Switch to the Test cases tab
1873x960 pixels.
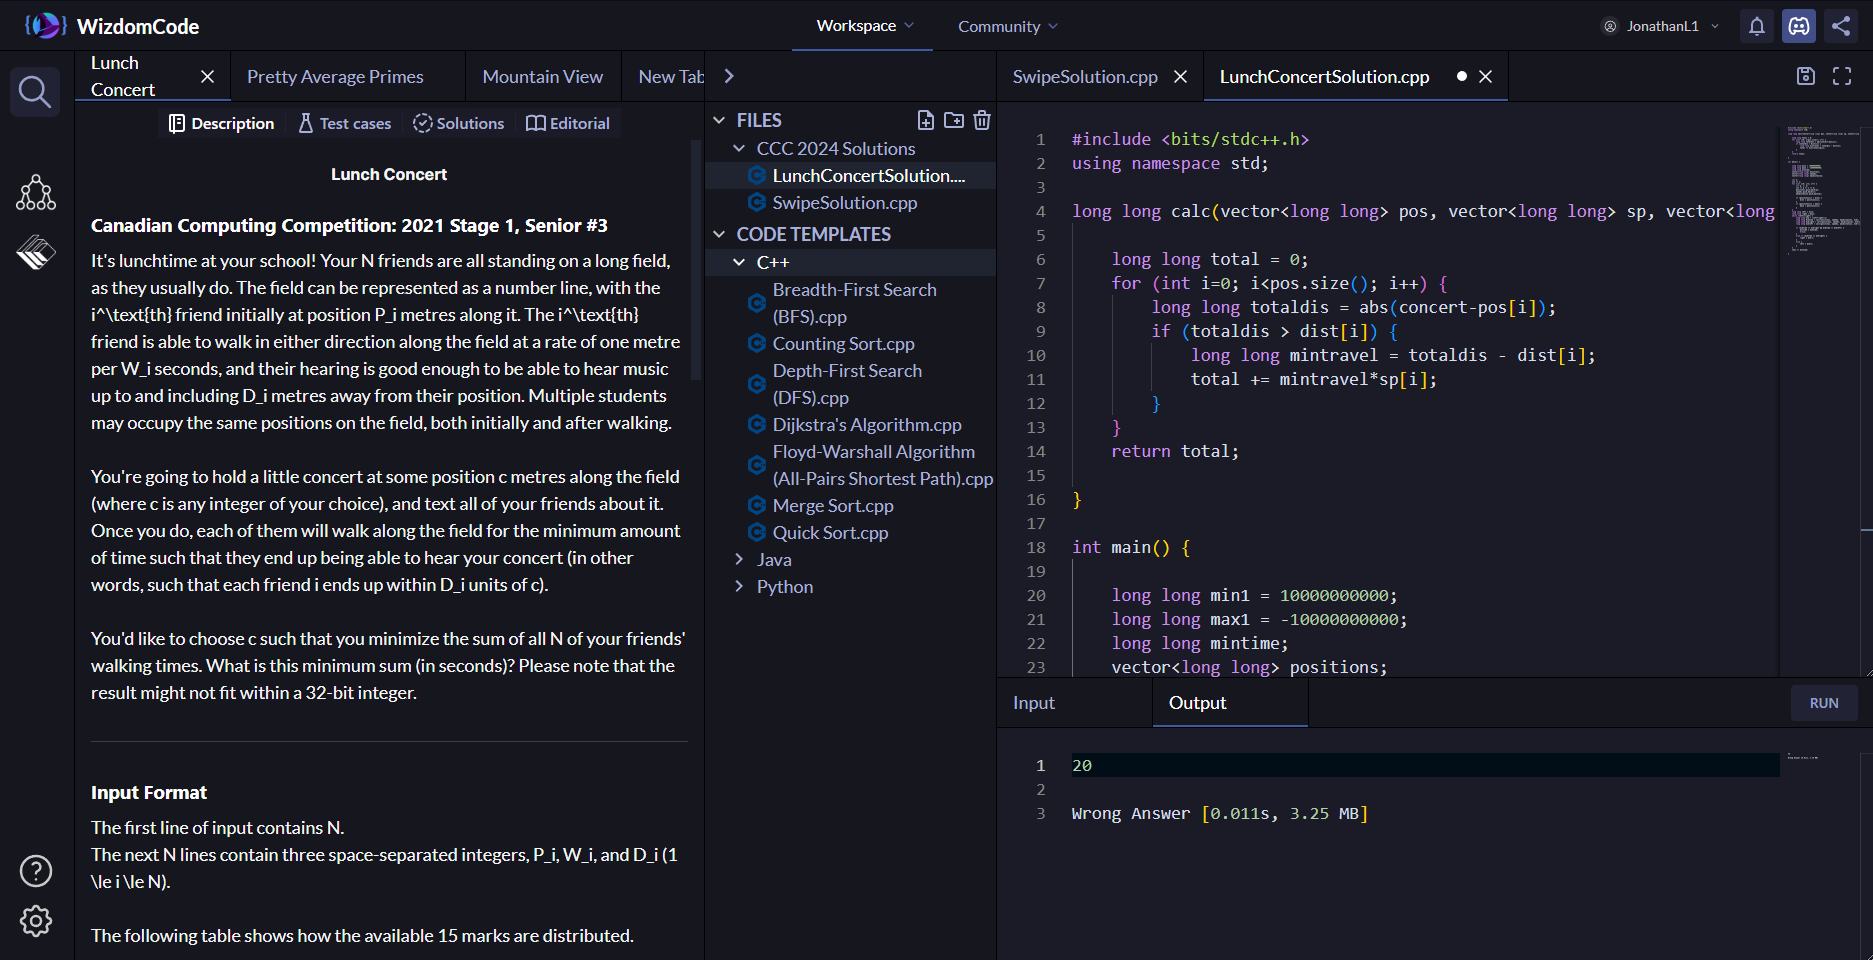point(344,123)
